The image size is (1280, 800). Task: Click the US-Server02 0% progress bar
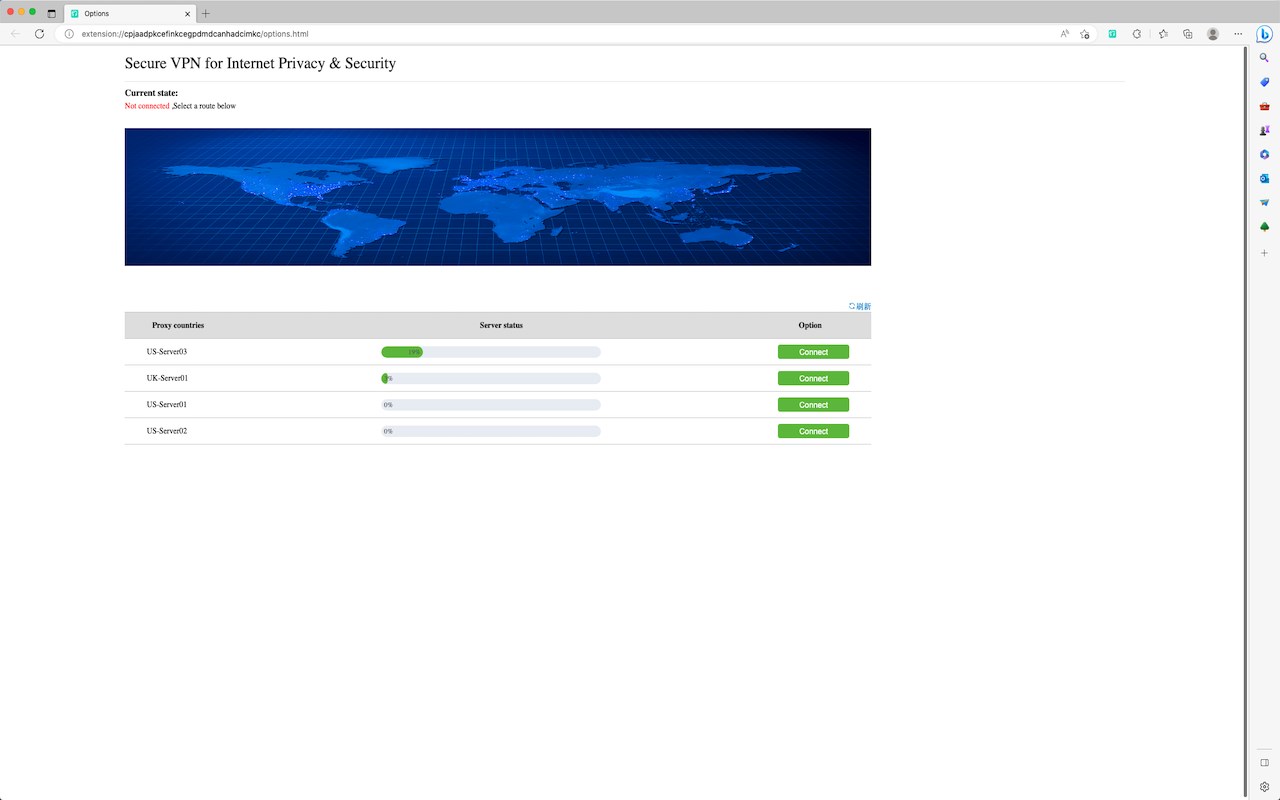coord(491,431)
